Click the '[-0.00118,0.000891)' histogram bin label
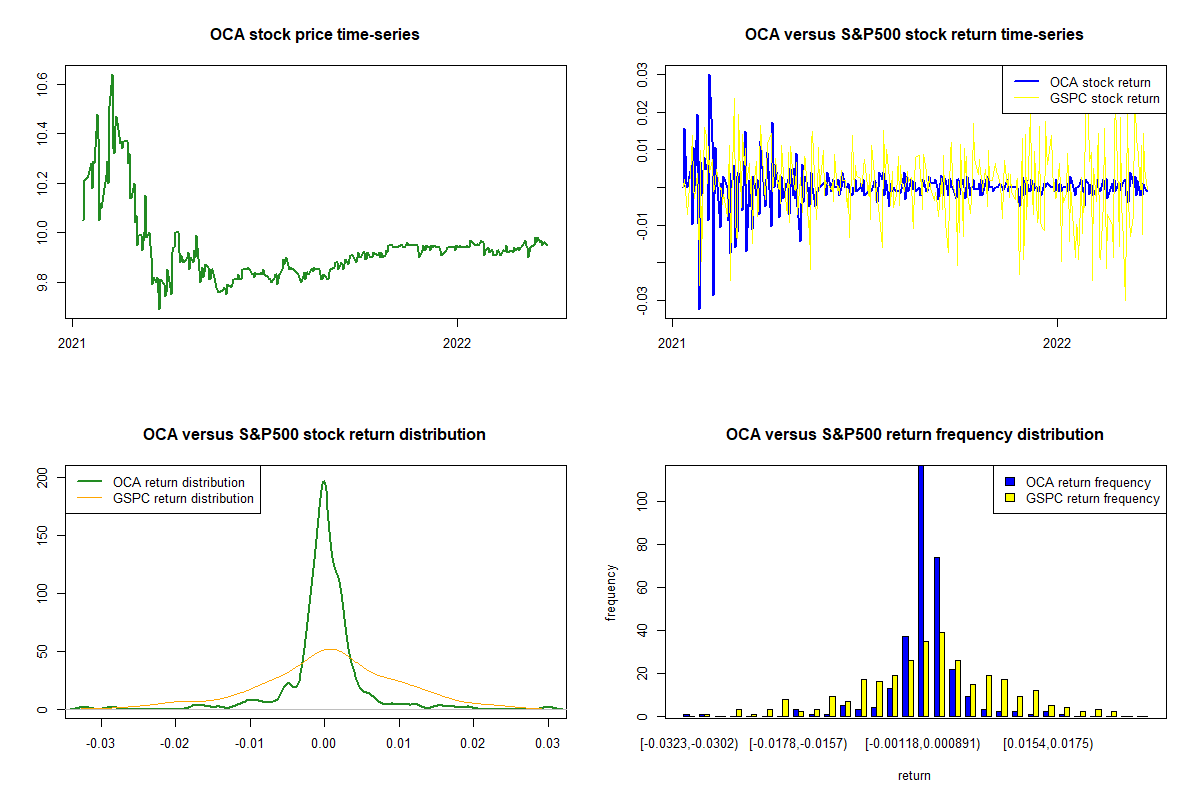The height and width of the screenshot is (800, 1200). [x=922, y=743]
